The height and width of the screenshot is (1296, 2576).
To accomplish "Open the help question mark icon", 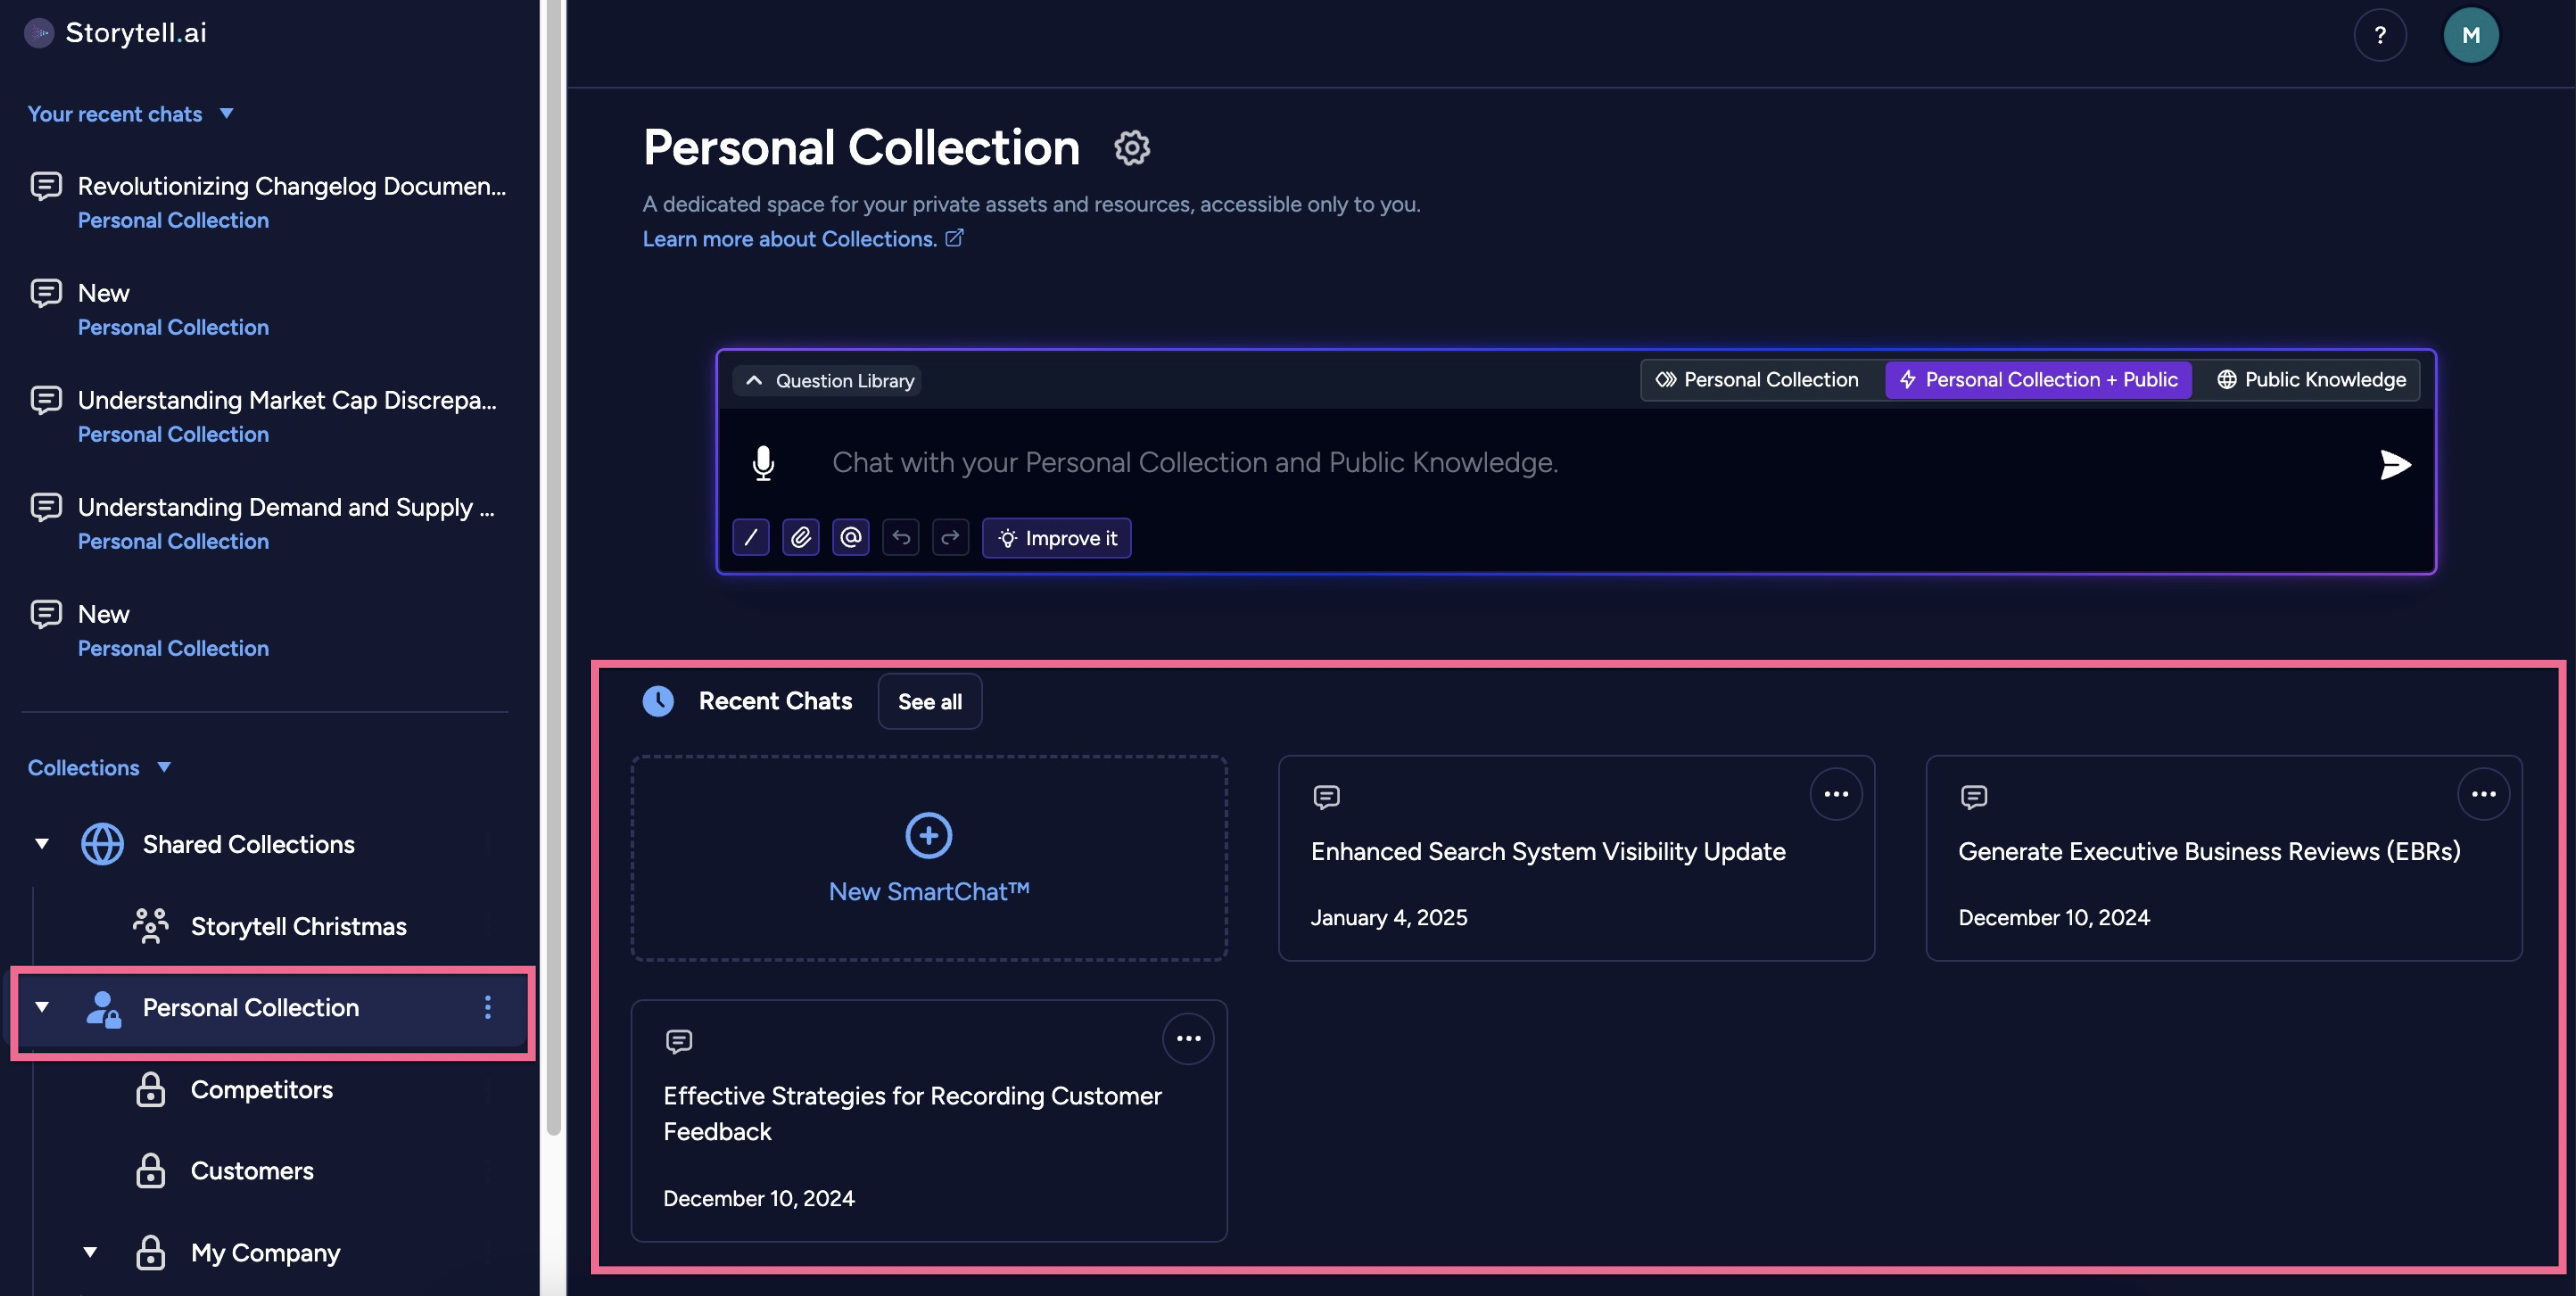I will click(2380, 35).
